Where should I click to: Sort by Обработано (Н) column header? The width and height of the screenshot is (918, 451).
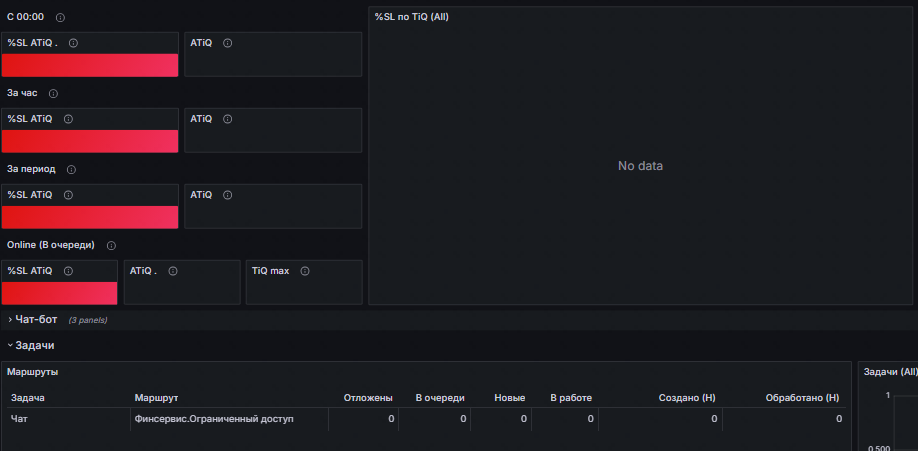802,398
